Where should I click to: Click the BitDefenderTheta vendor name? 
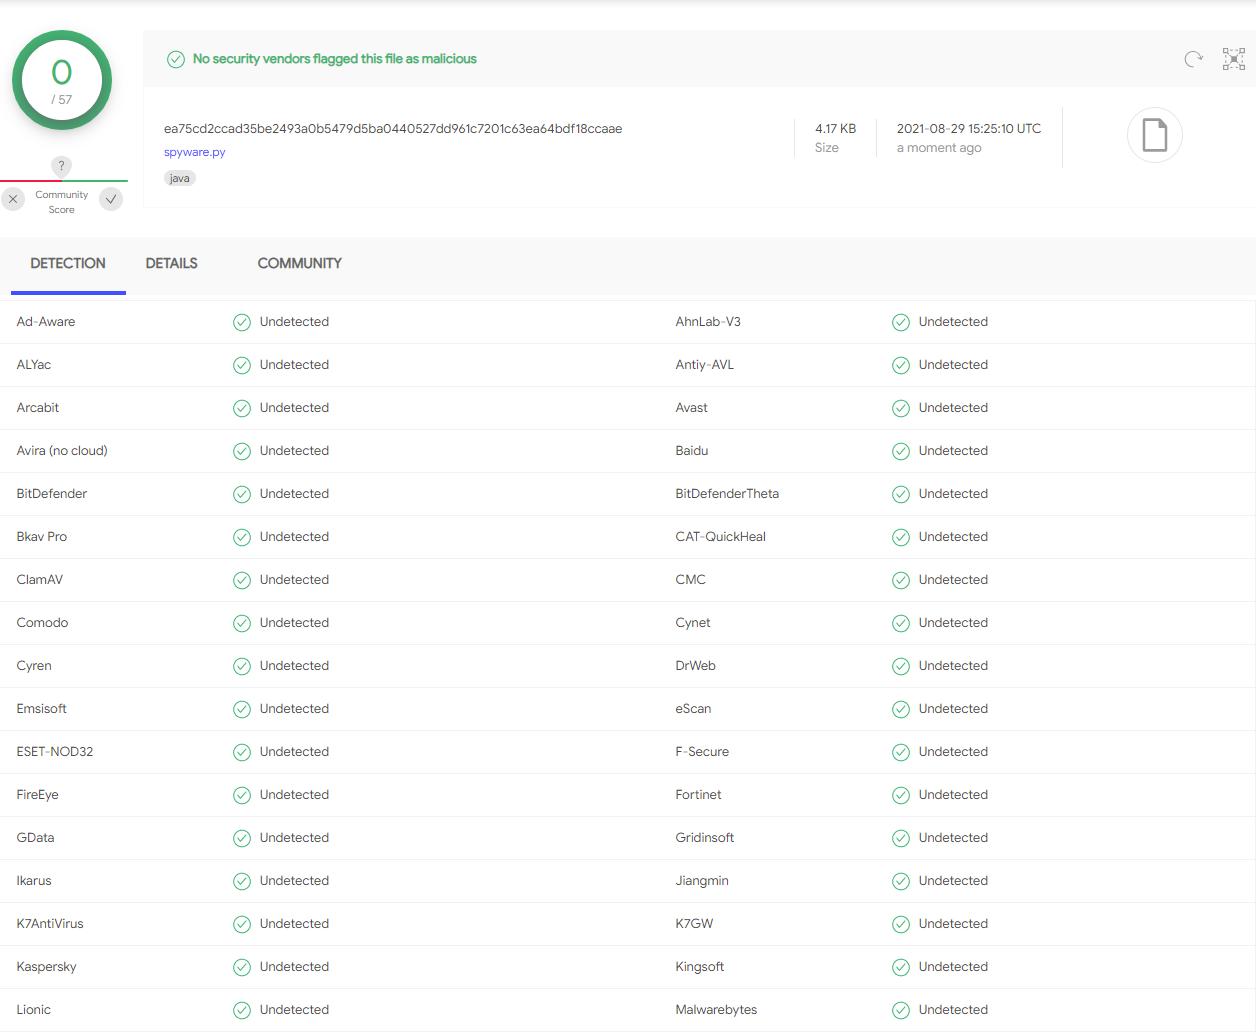click(727, 494)
